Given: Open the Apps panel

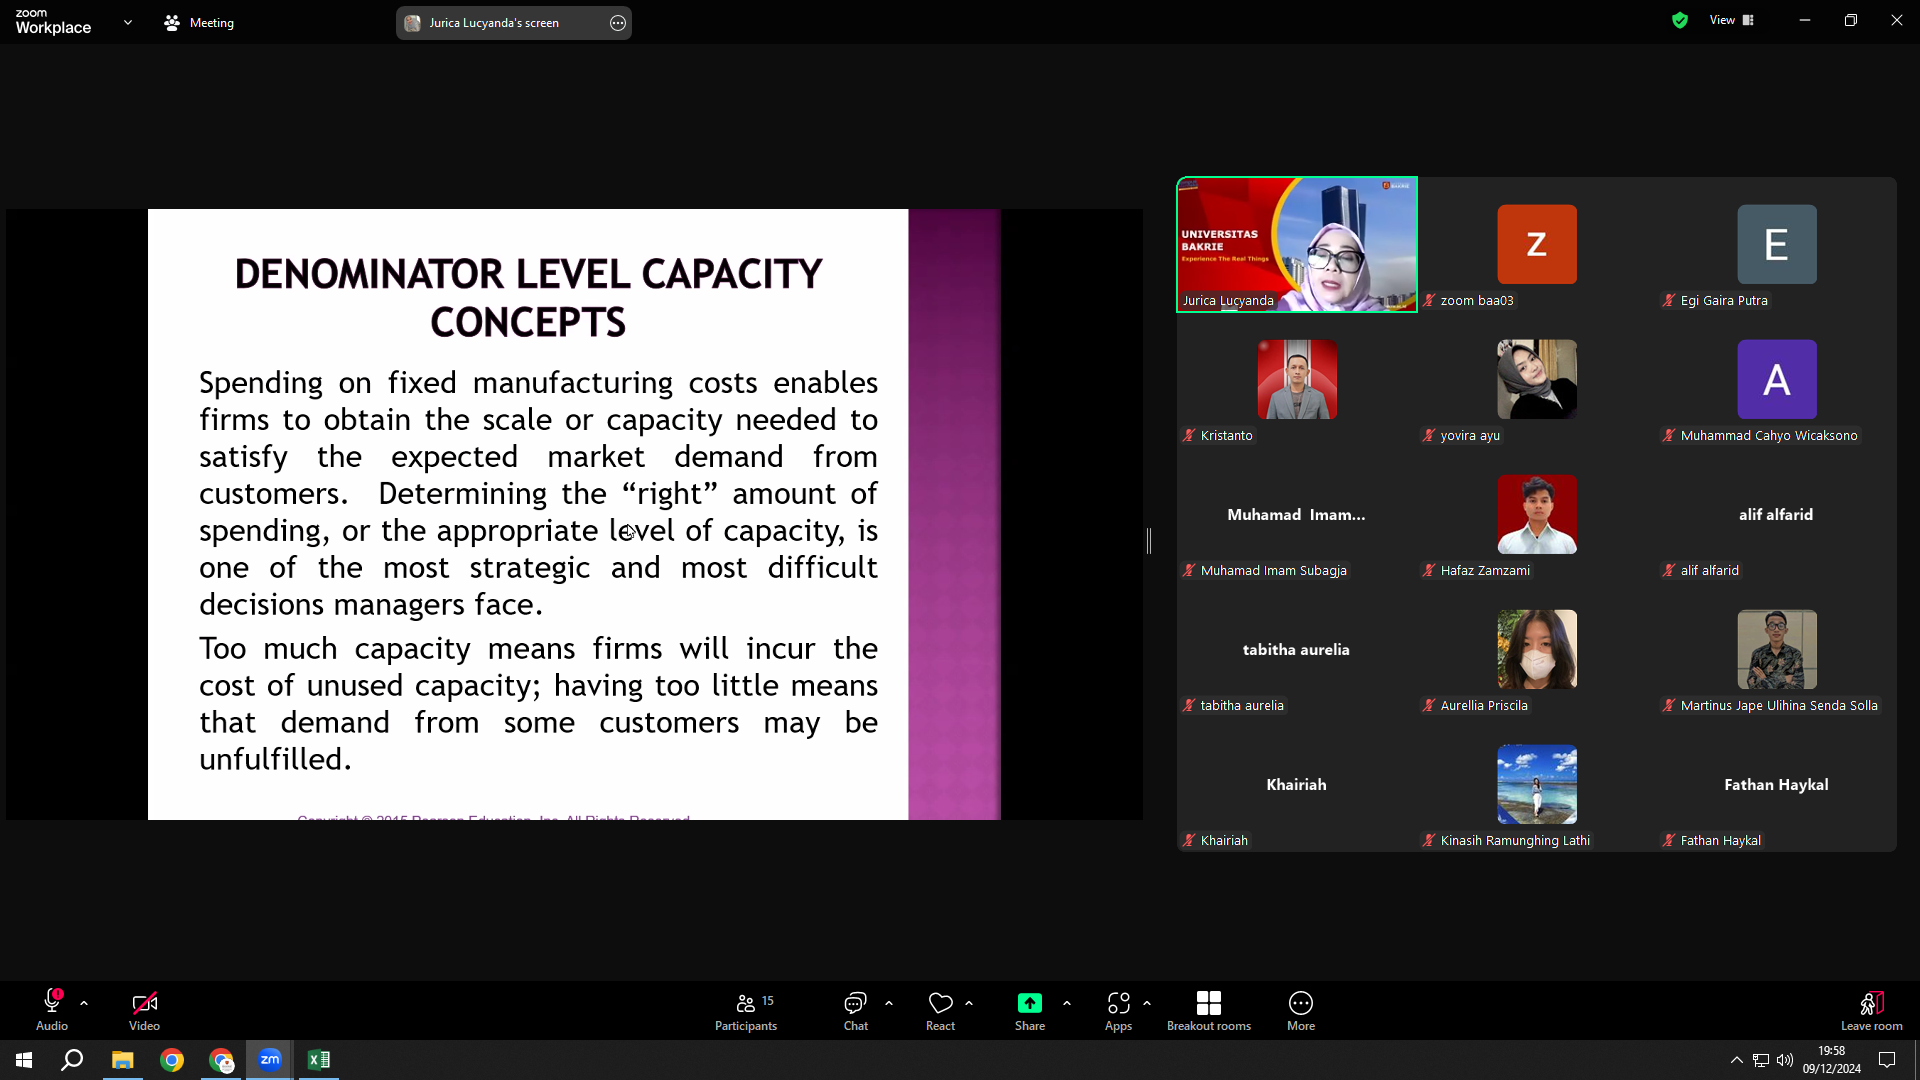Looking at the screenshot, I should pyautogui.click(x=1118, y=1010).
